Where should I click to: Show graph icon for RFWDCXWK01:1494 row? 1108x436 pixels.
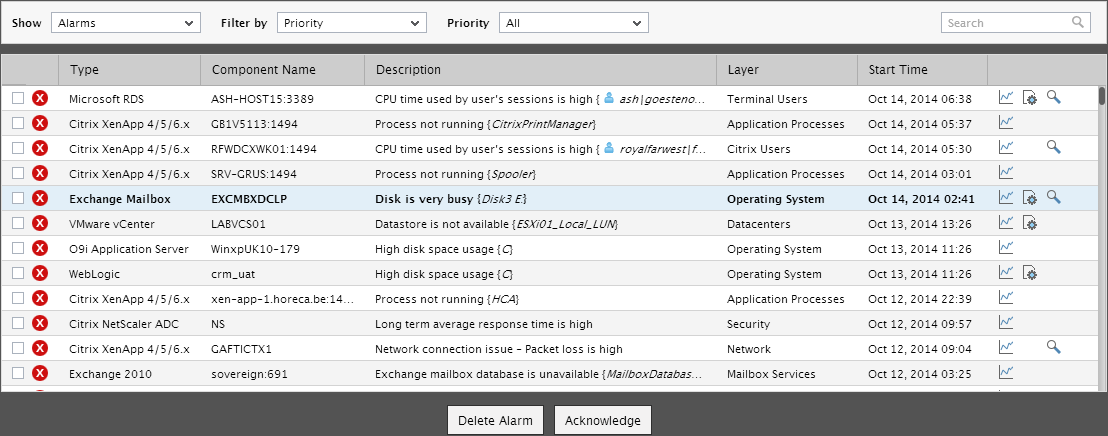click(1006, 148)
